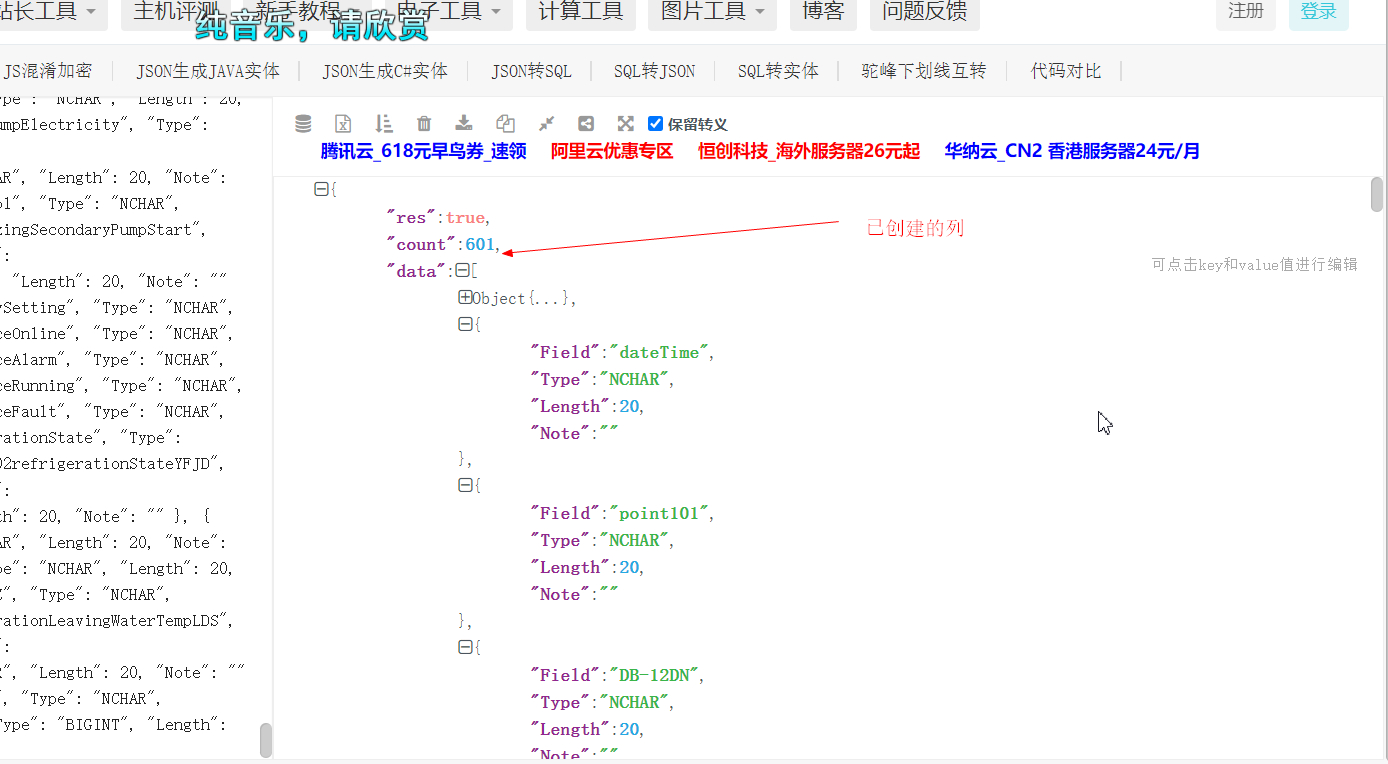
Task: Open the 图片工具 dropdown menu
Action: (712, 12)
